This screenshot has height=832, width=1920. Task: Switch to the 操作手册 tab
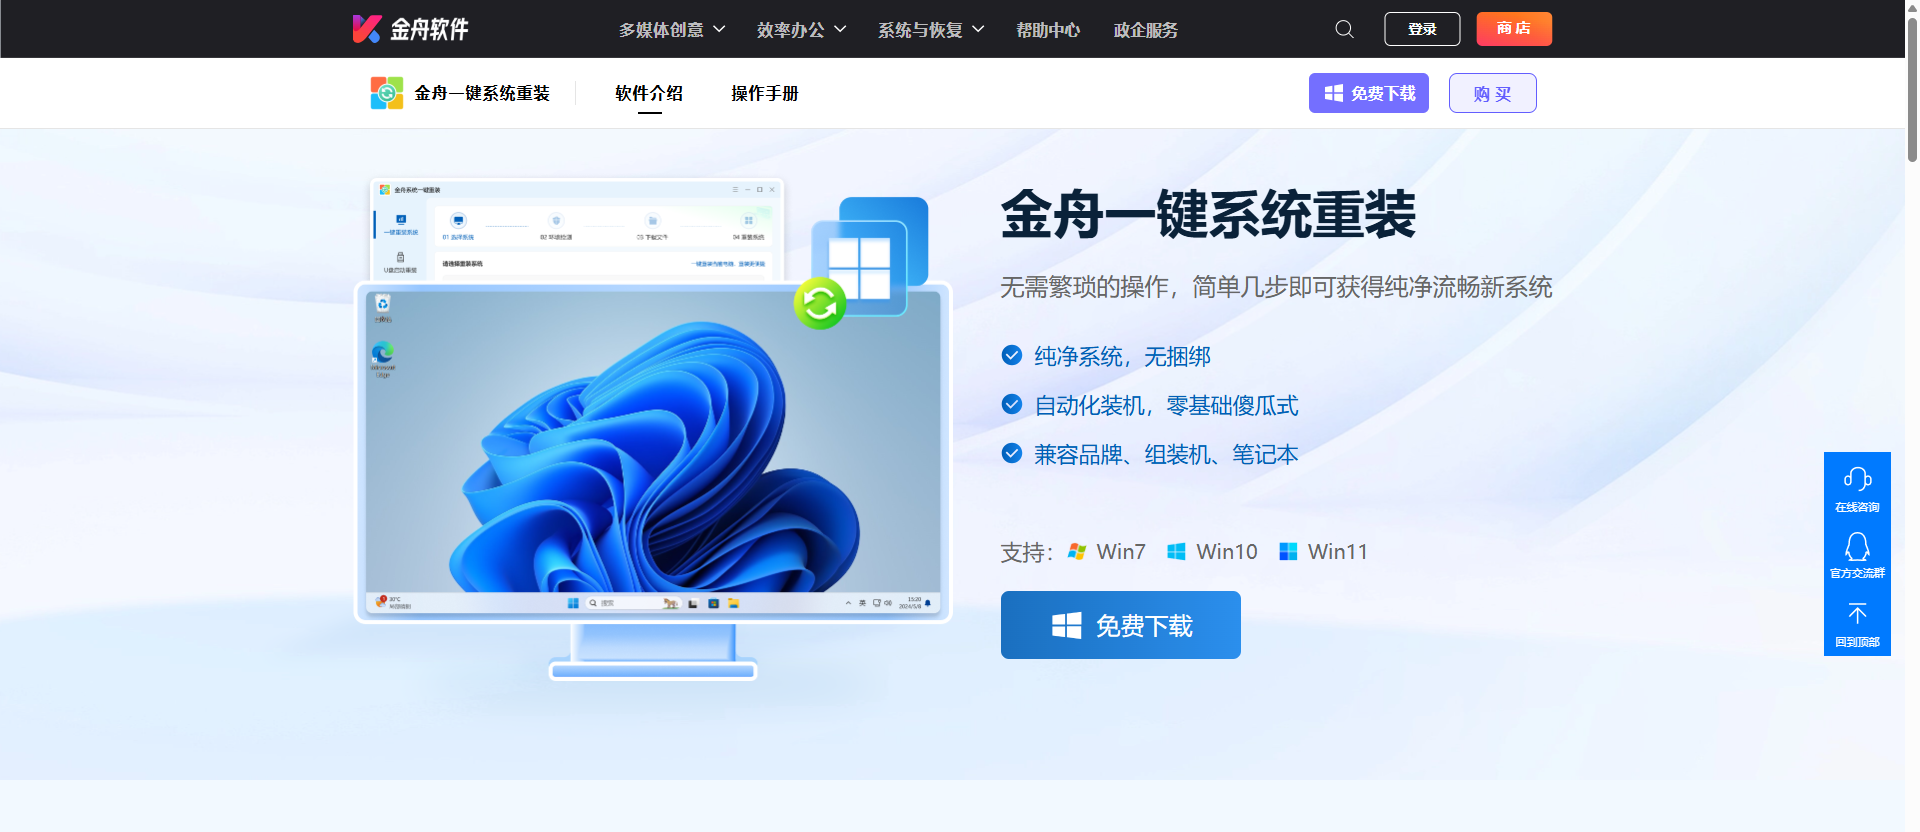click(765, 93)
